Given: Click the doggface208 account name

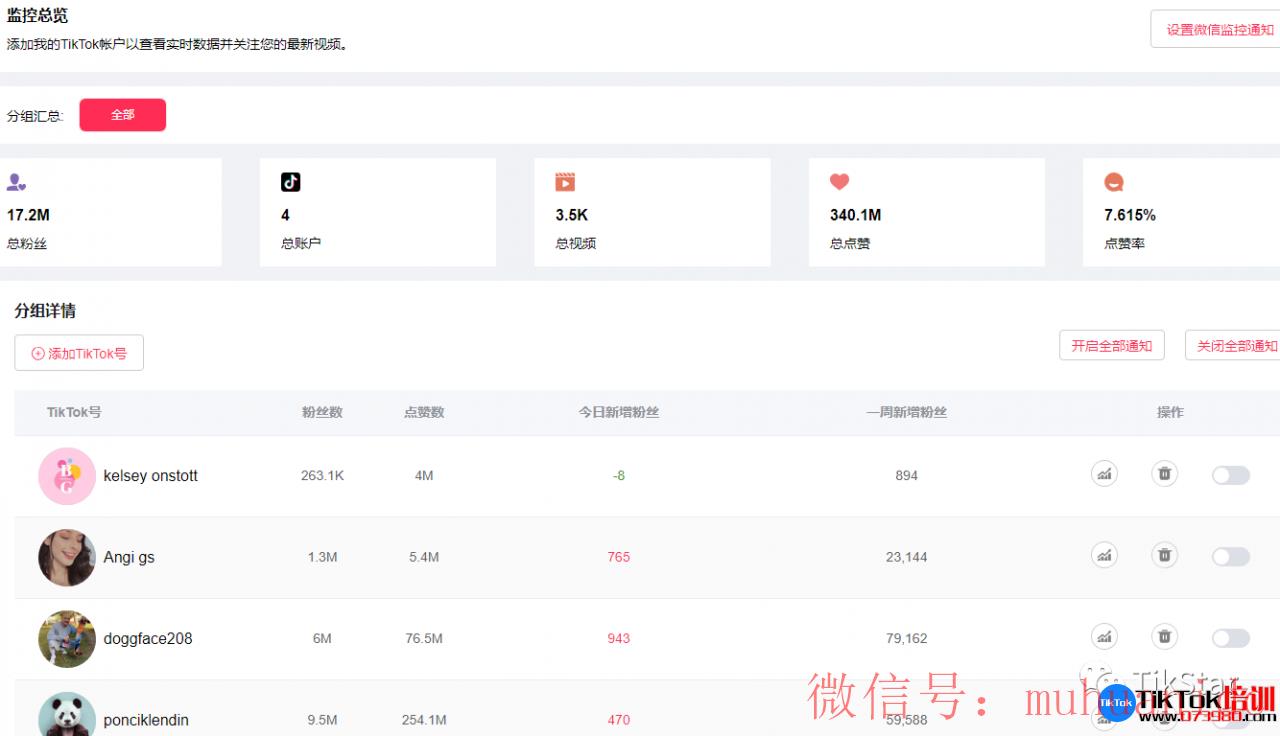Looking at the screenshot, I should click(x=148, y=639).
